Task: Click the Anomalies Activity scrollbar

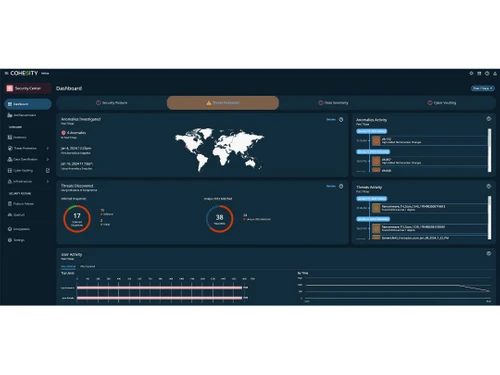Action: (x=489, y=150)
